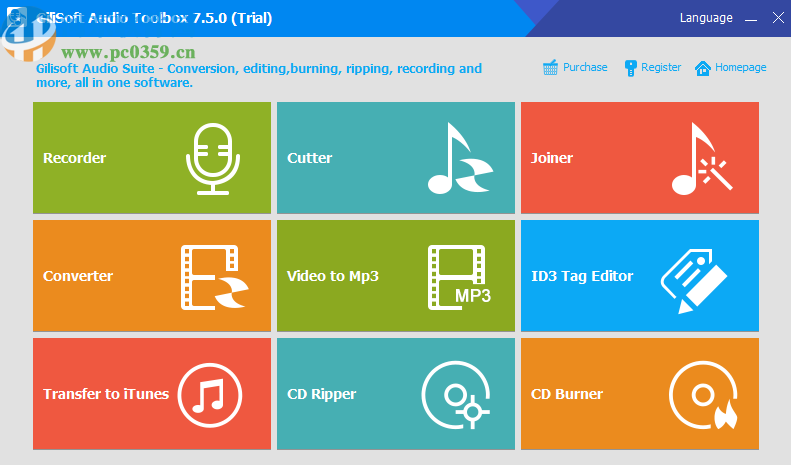Minimize the Gilisoft Audio Toolbox window
This screenshot has width=791, height=465.
tap(751, 19)
